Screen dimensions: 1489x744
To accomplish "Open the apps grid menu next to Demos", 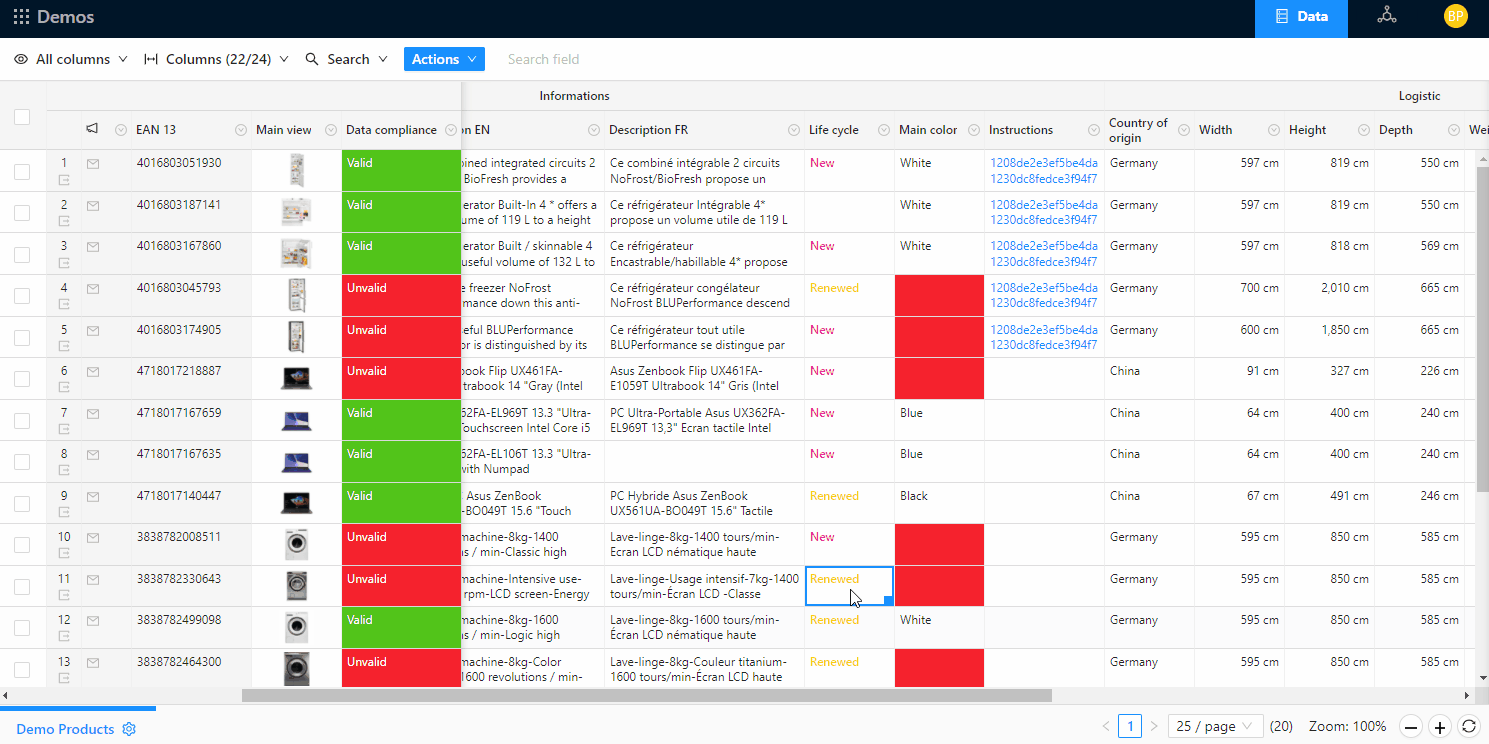I will point(21,17).
